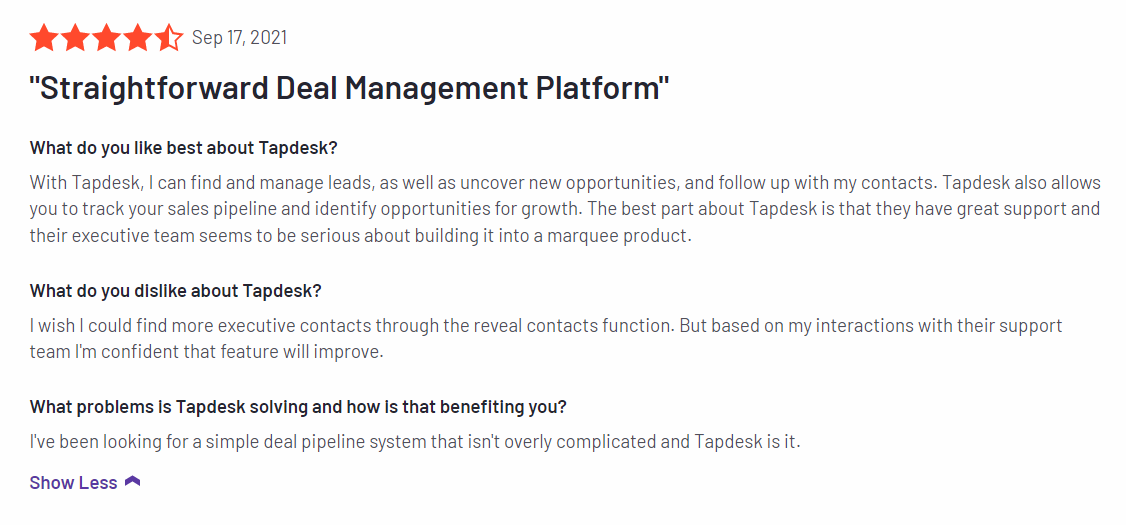Select the fourth rating star
This screenshot has width=1126, height=525.
(x=137, y=38)
